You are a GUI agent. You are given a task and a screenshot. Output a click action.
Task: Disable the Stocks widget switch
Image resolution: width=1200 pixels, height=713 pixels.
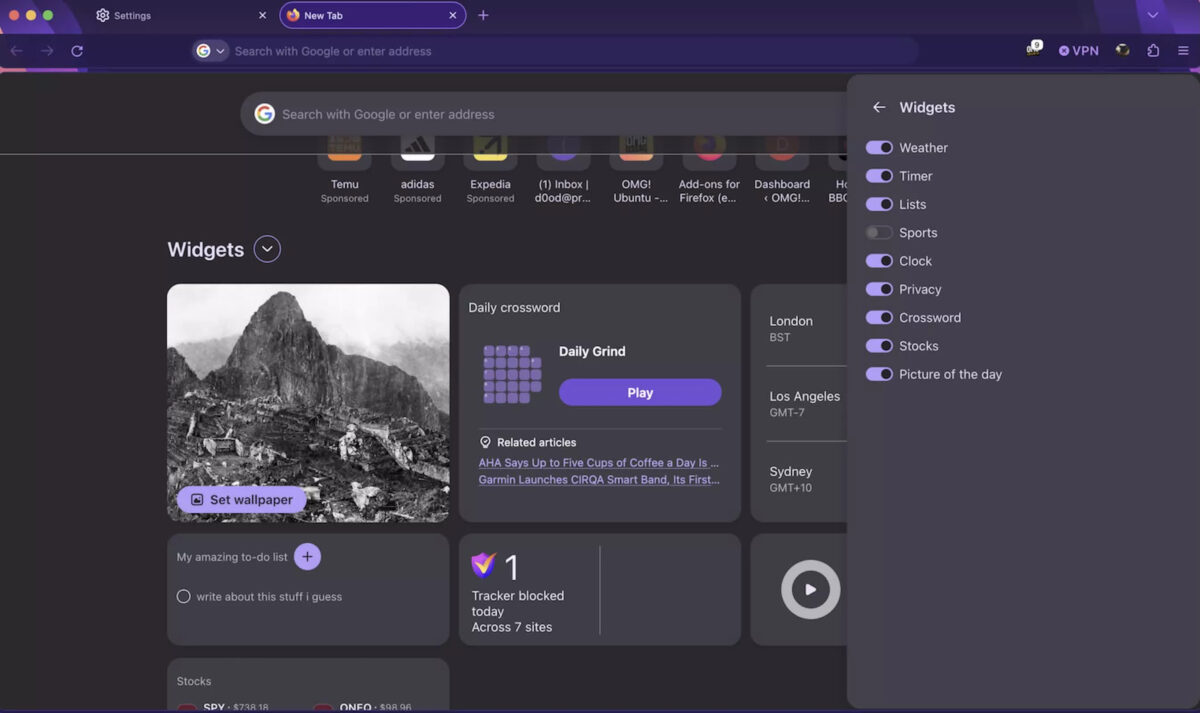click(879, 346)
